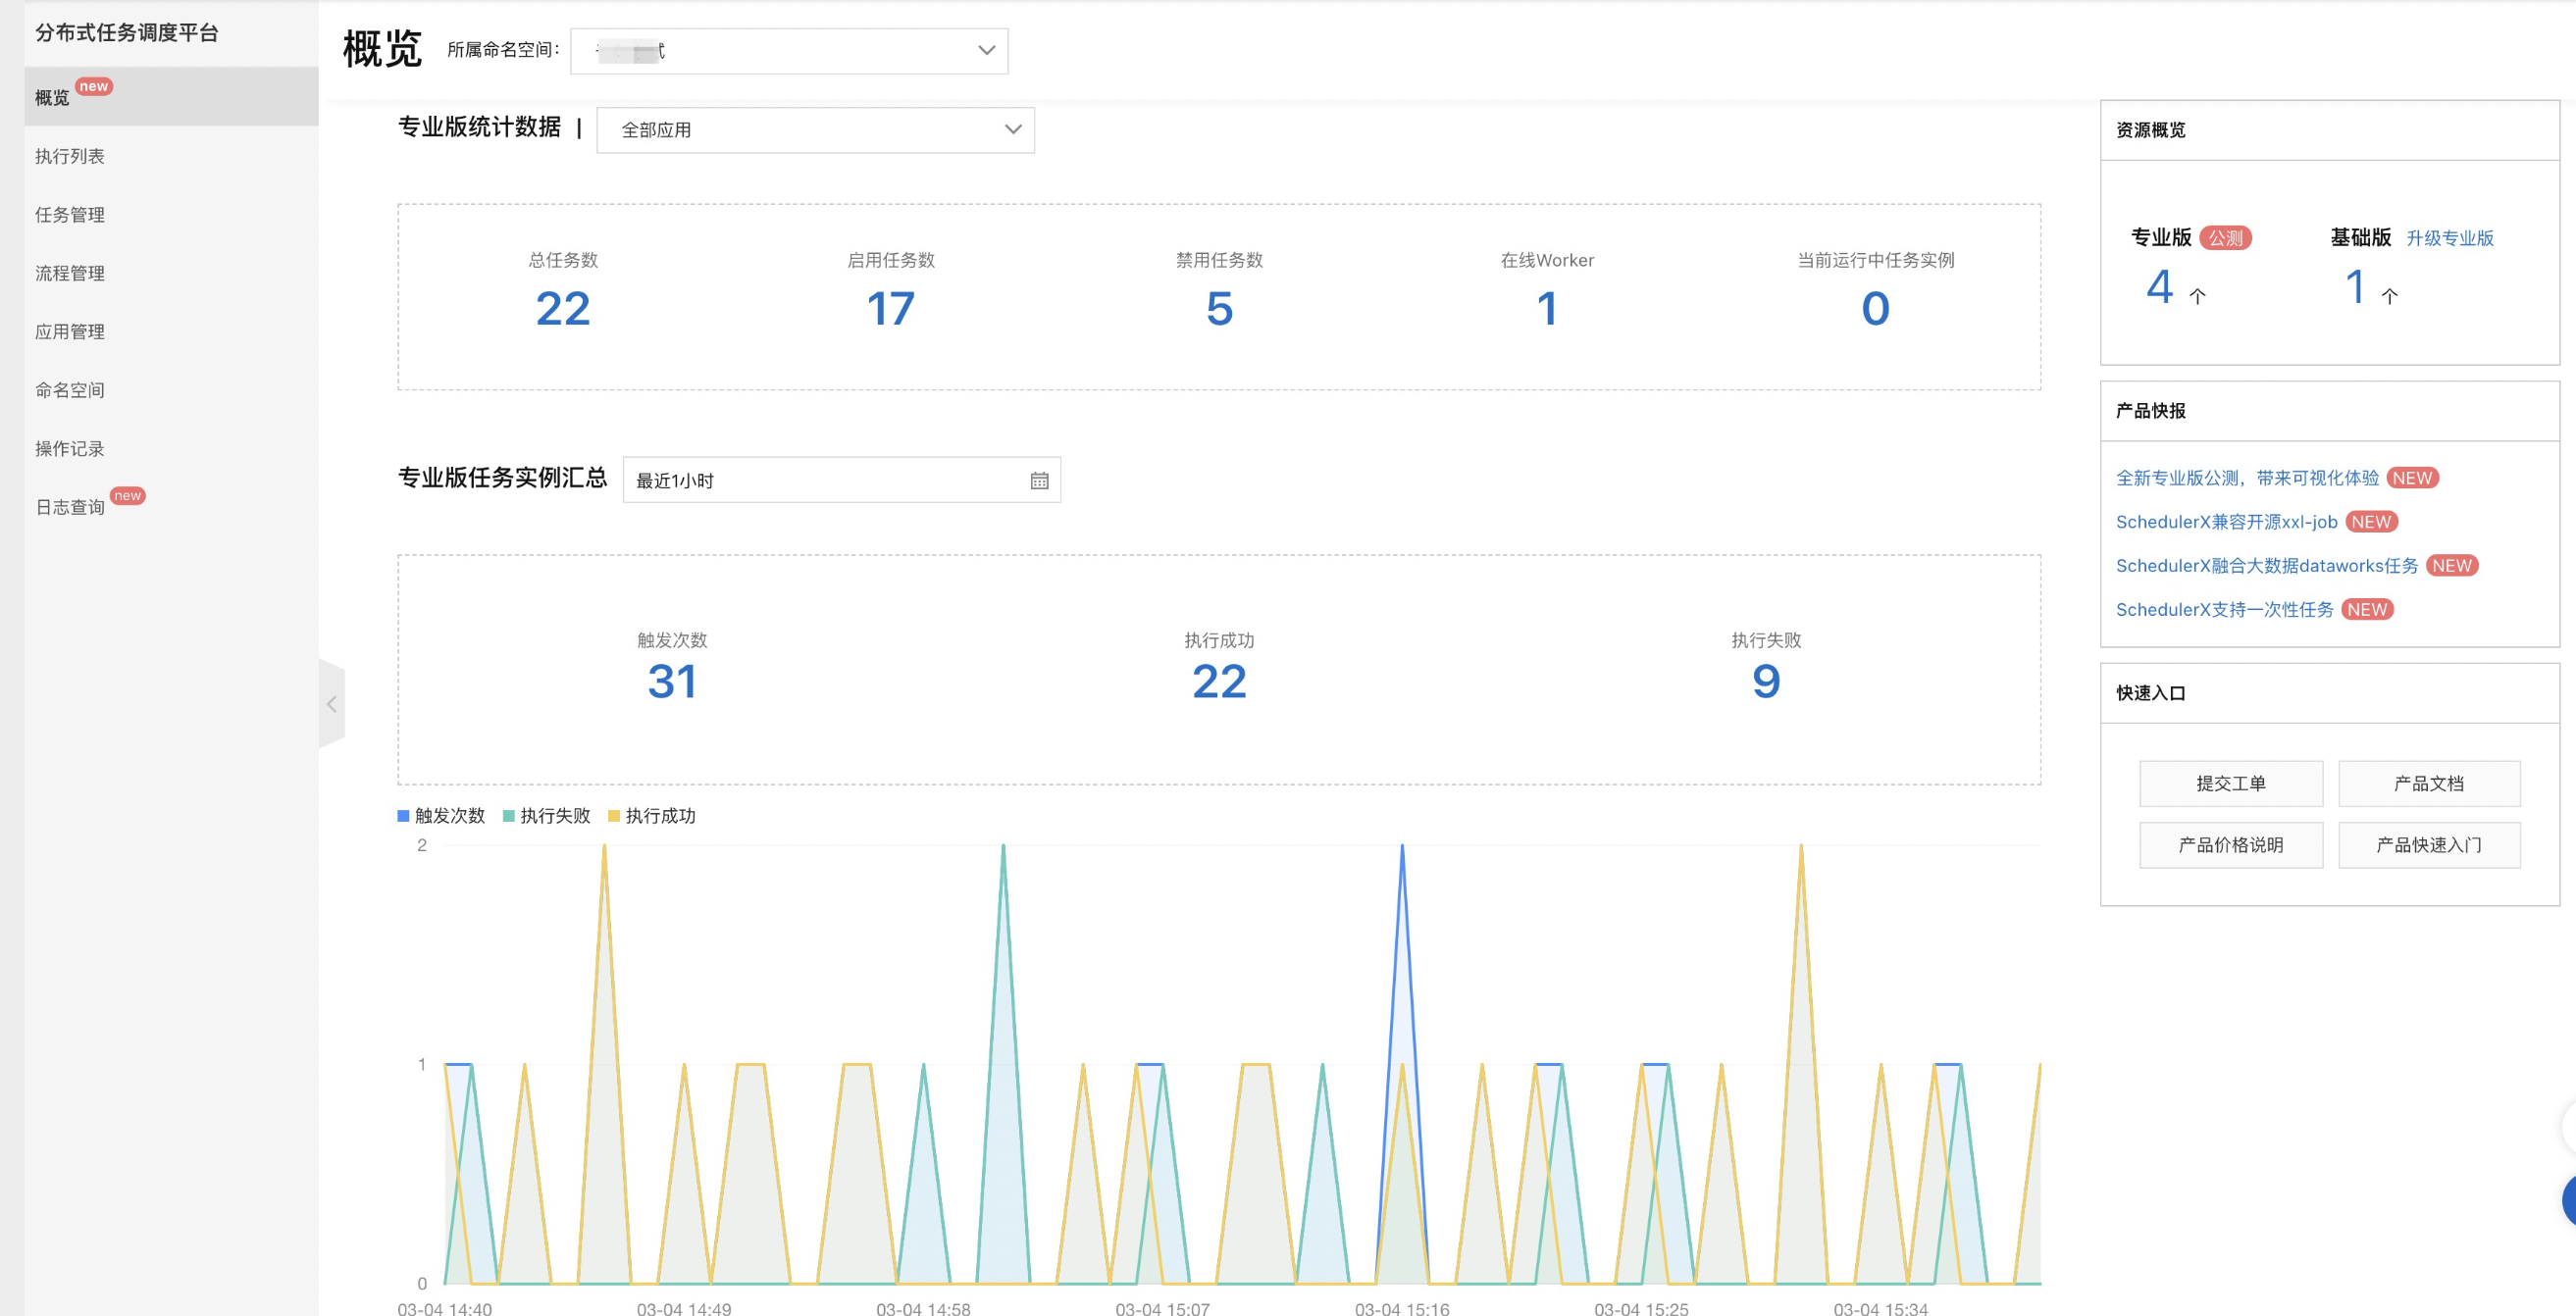Click the 提交工单 button
This screenshot has height=1316, width=2576.
click(2230, 784)
